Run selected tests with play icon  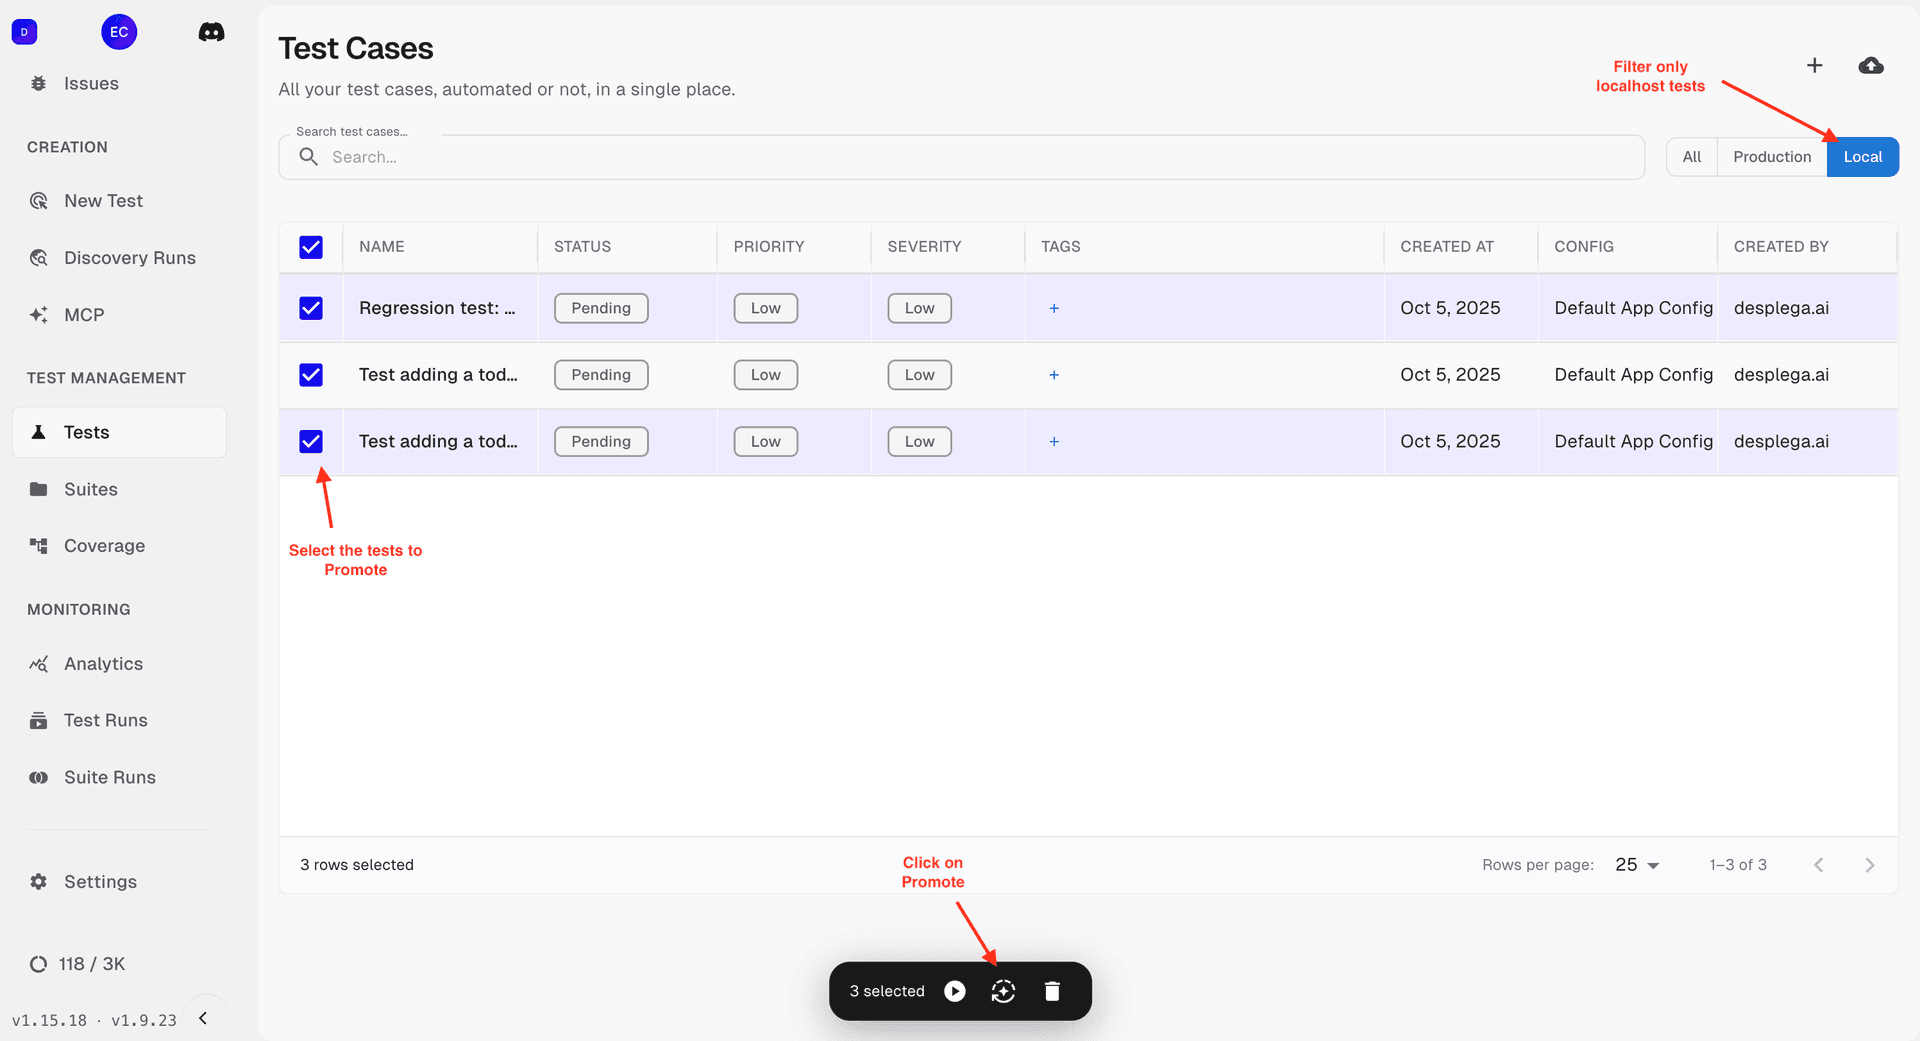(x=955, y=991)
